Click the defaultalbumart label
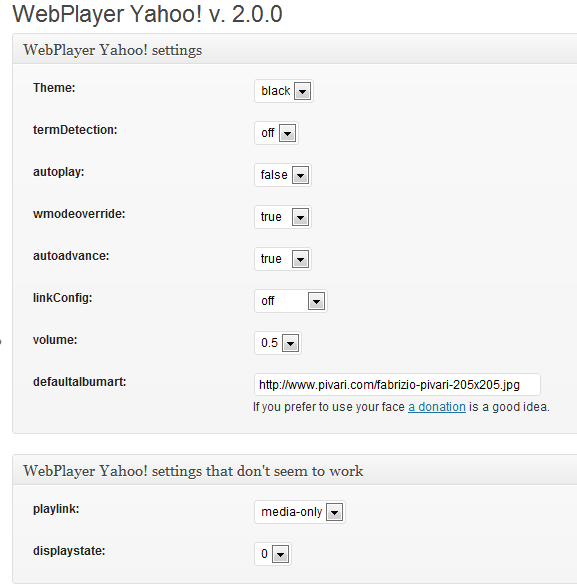 point(79,382)
